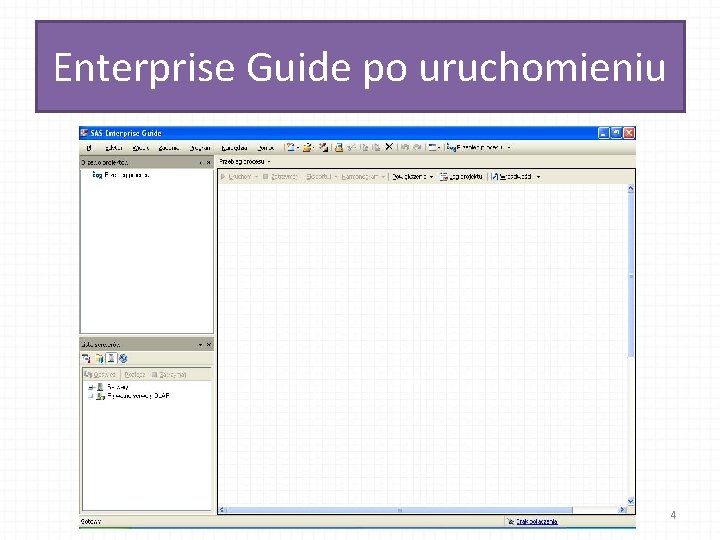Screen dimensions: 720x540
Task: Click Odśwież in the server list pane
Action: coord(101,375)
